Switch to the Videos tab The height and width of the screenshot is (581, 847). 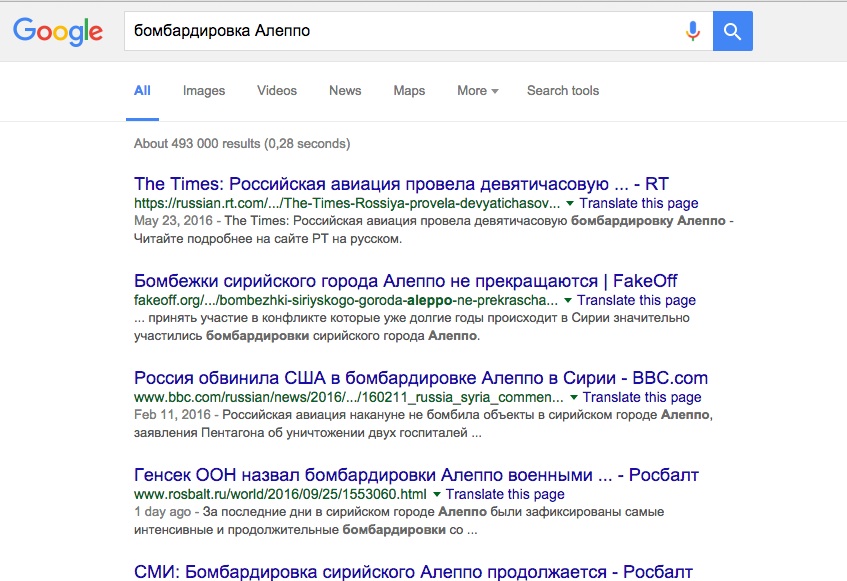point(276,90)
